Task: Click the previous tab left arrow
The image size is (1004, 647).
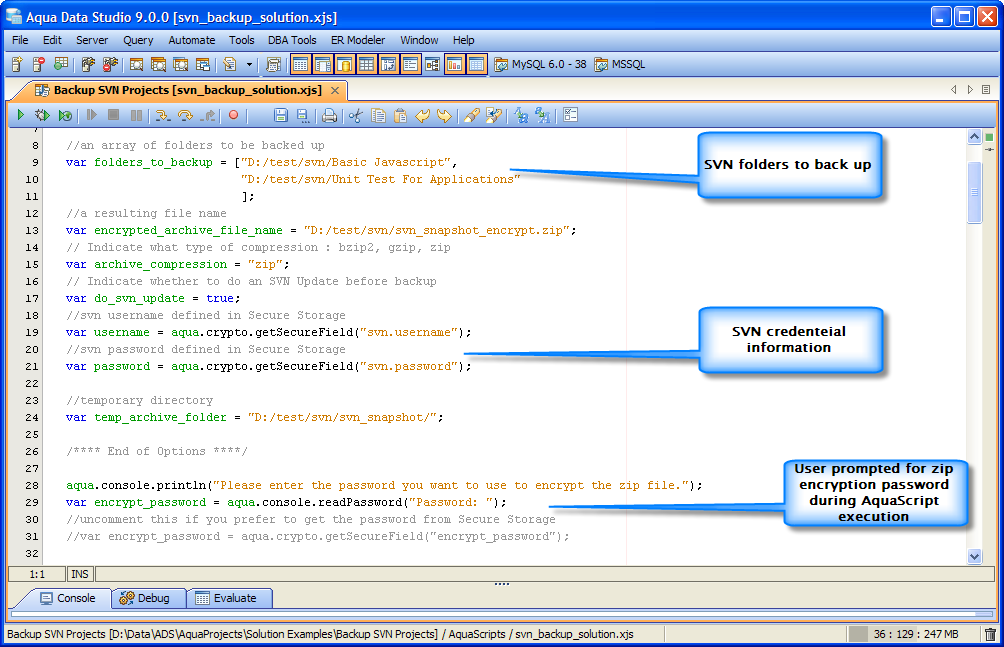Action: click(x=953, y=90)
